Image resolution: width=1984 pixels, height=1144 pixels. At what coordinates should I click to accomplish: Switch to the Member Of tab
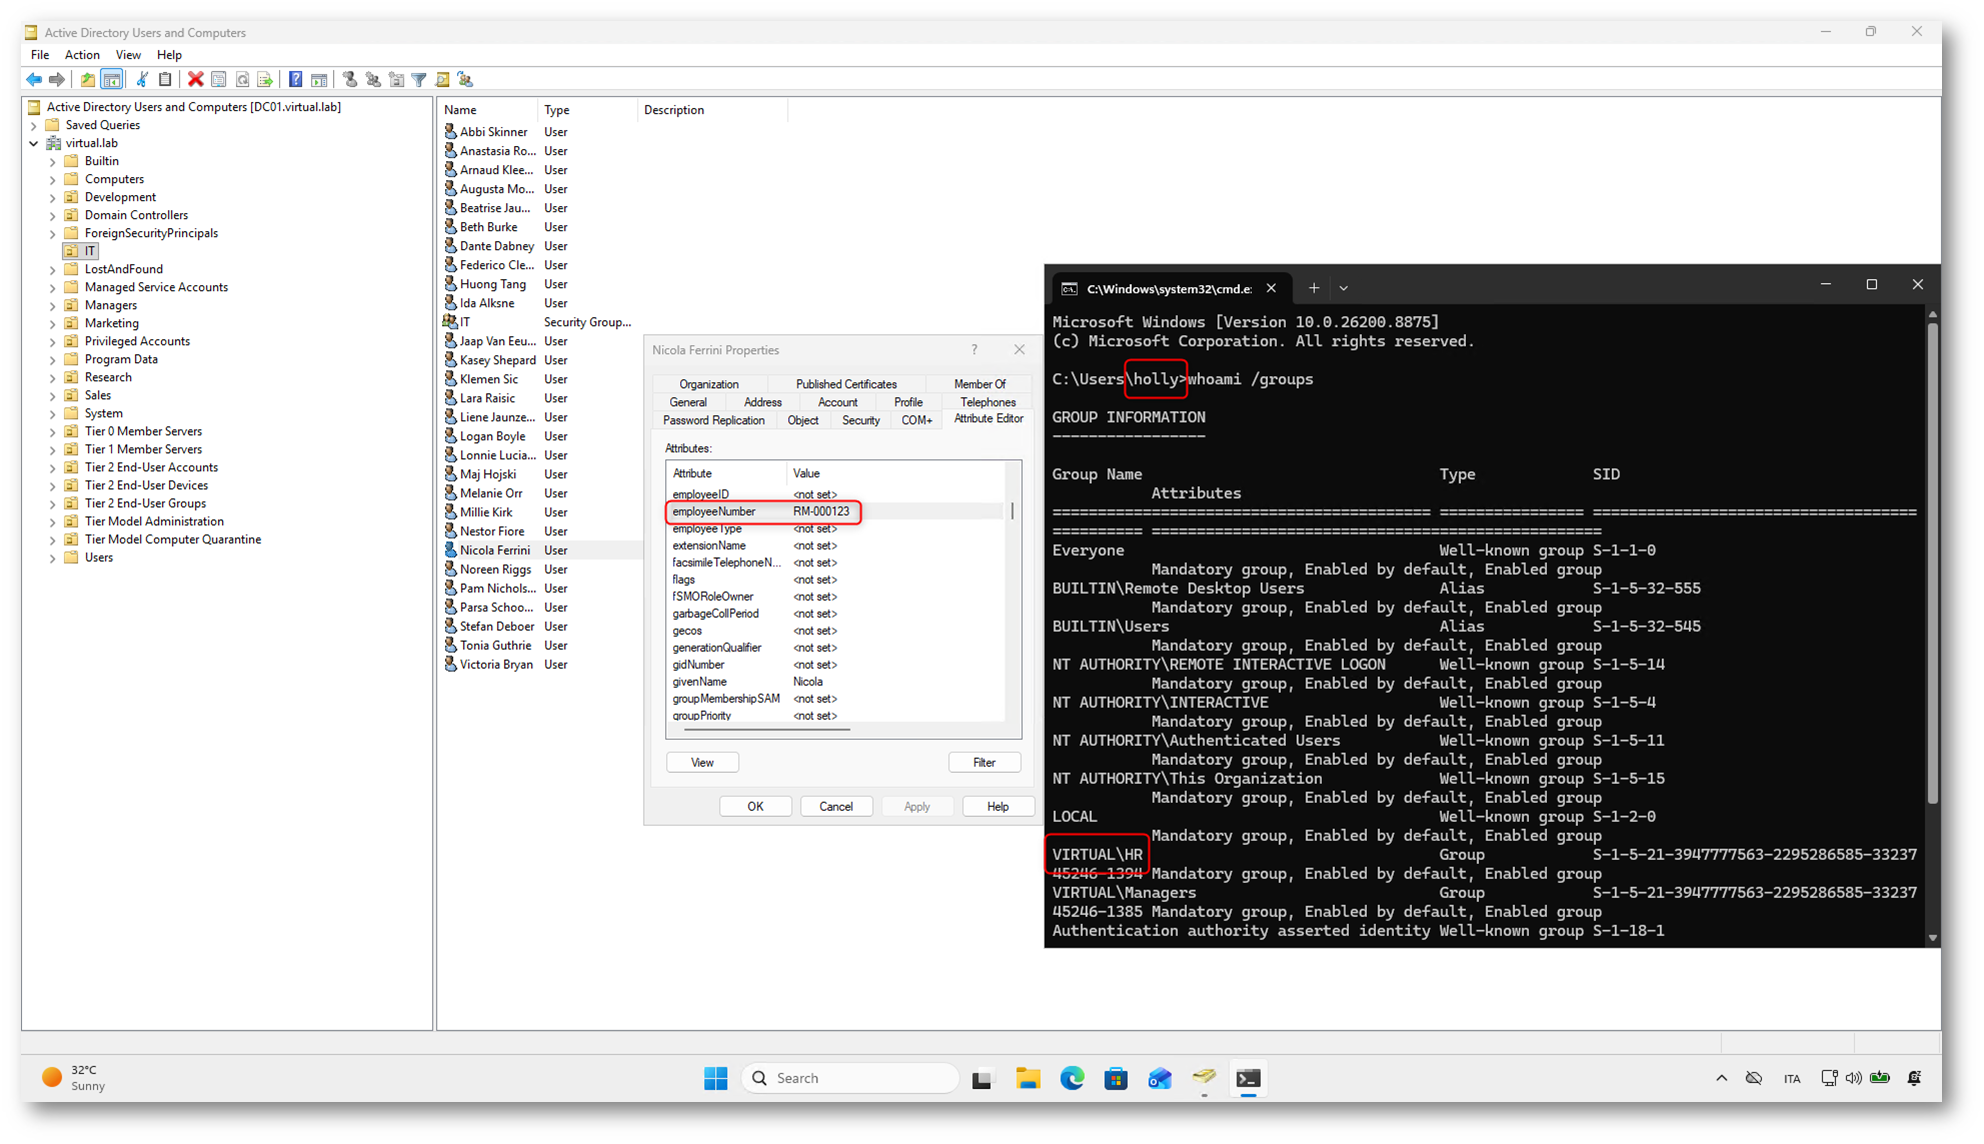[x=979, y=384]
